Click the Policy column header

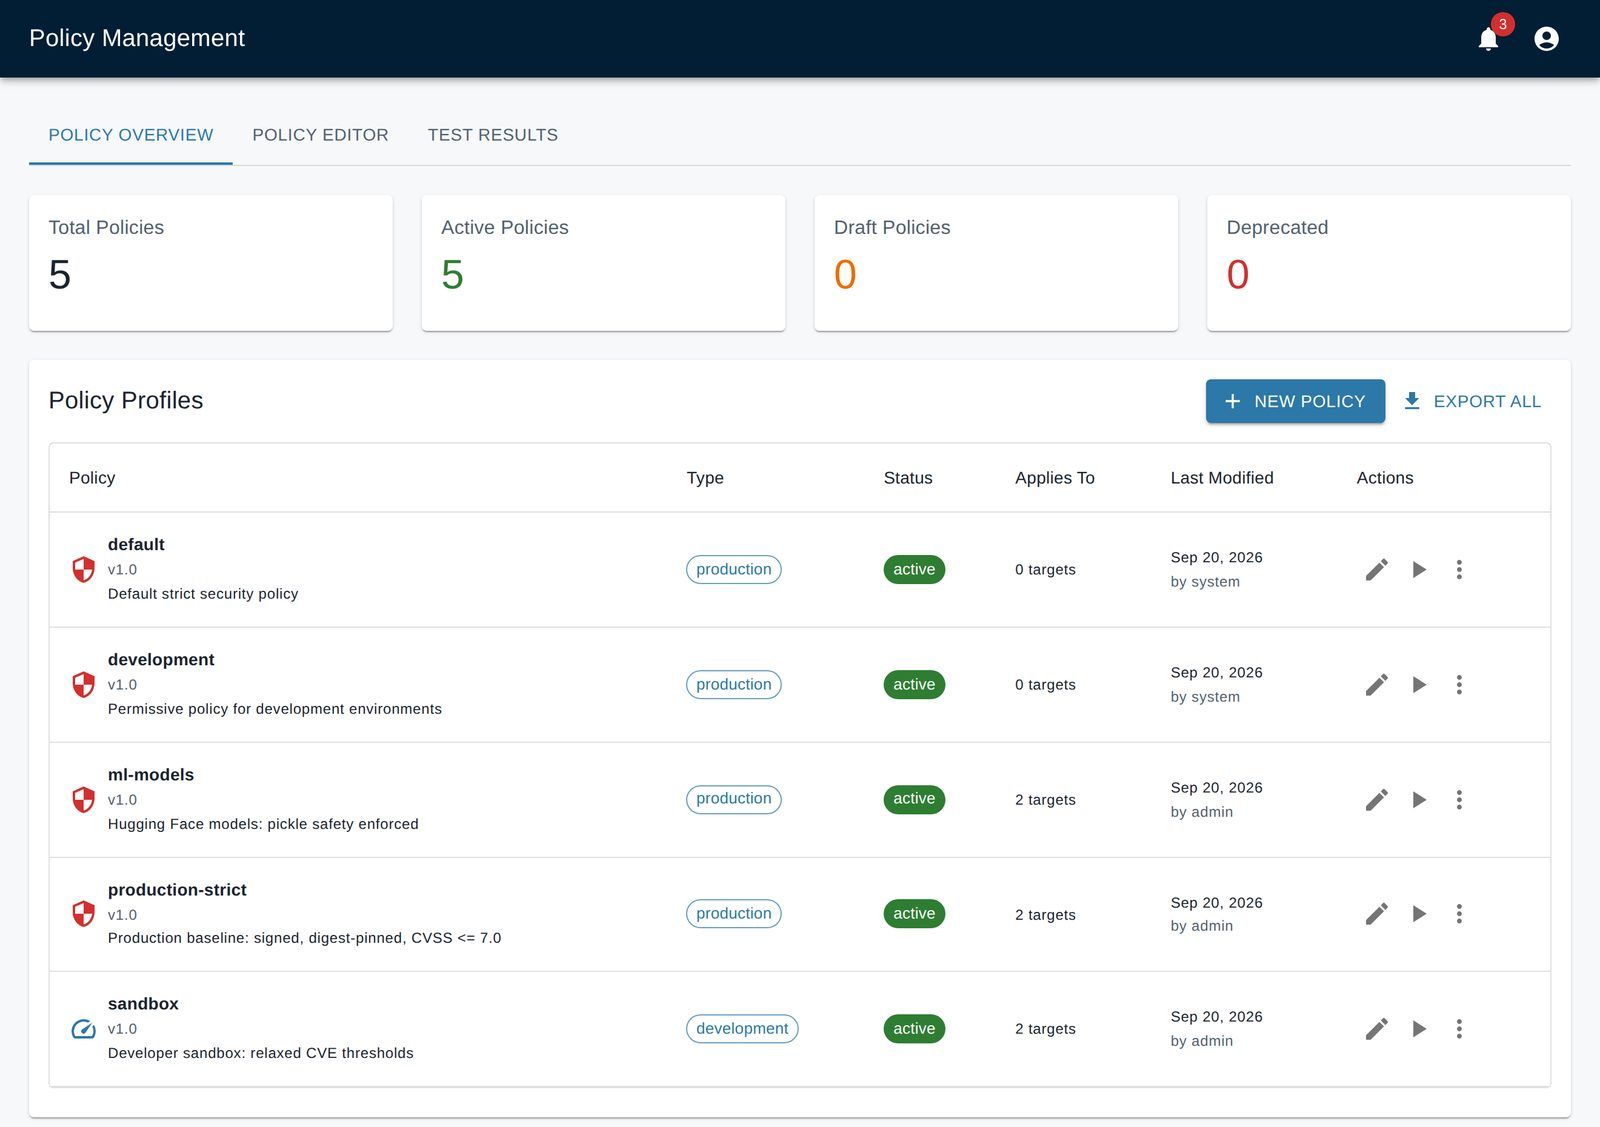coord(92,478)
